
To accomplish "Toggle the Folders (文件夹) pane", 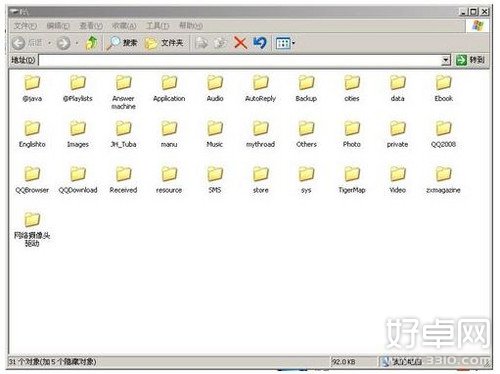I will tap(164, 43).
